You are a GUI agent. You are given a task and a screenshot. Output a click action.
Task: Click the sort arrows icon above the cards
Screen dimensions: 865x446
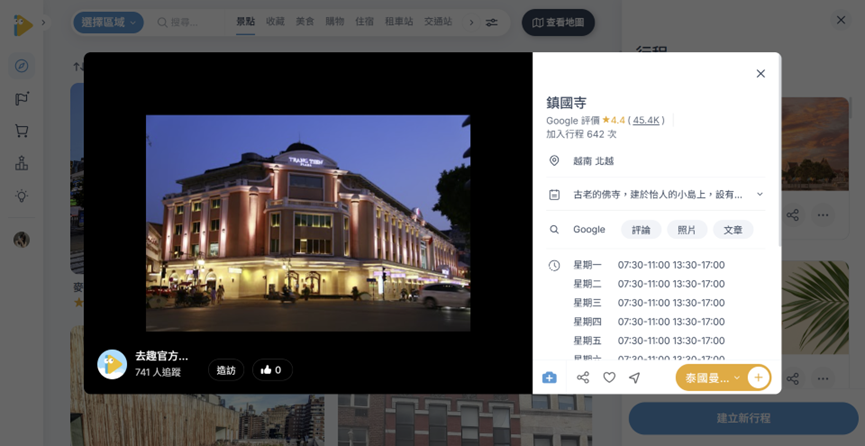[x=77, y=66]
